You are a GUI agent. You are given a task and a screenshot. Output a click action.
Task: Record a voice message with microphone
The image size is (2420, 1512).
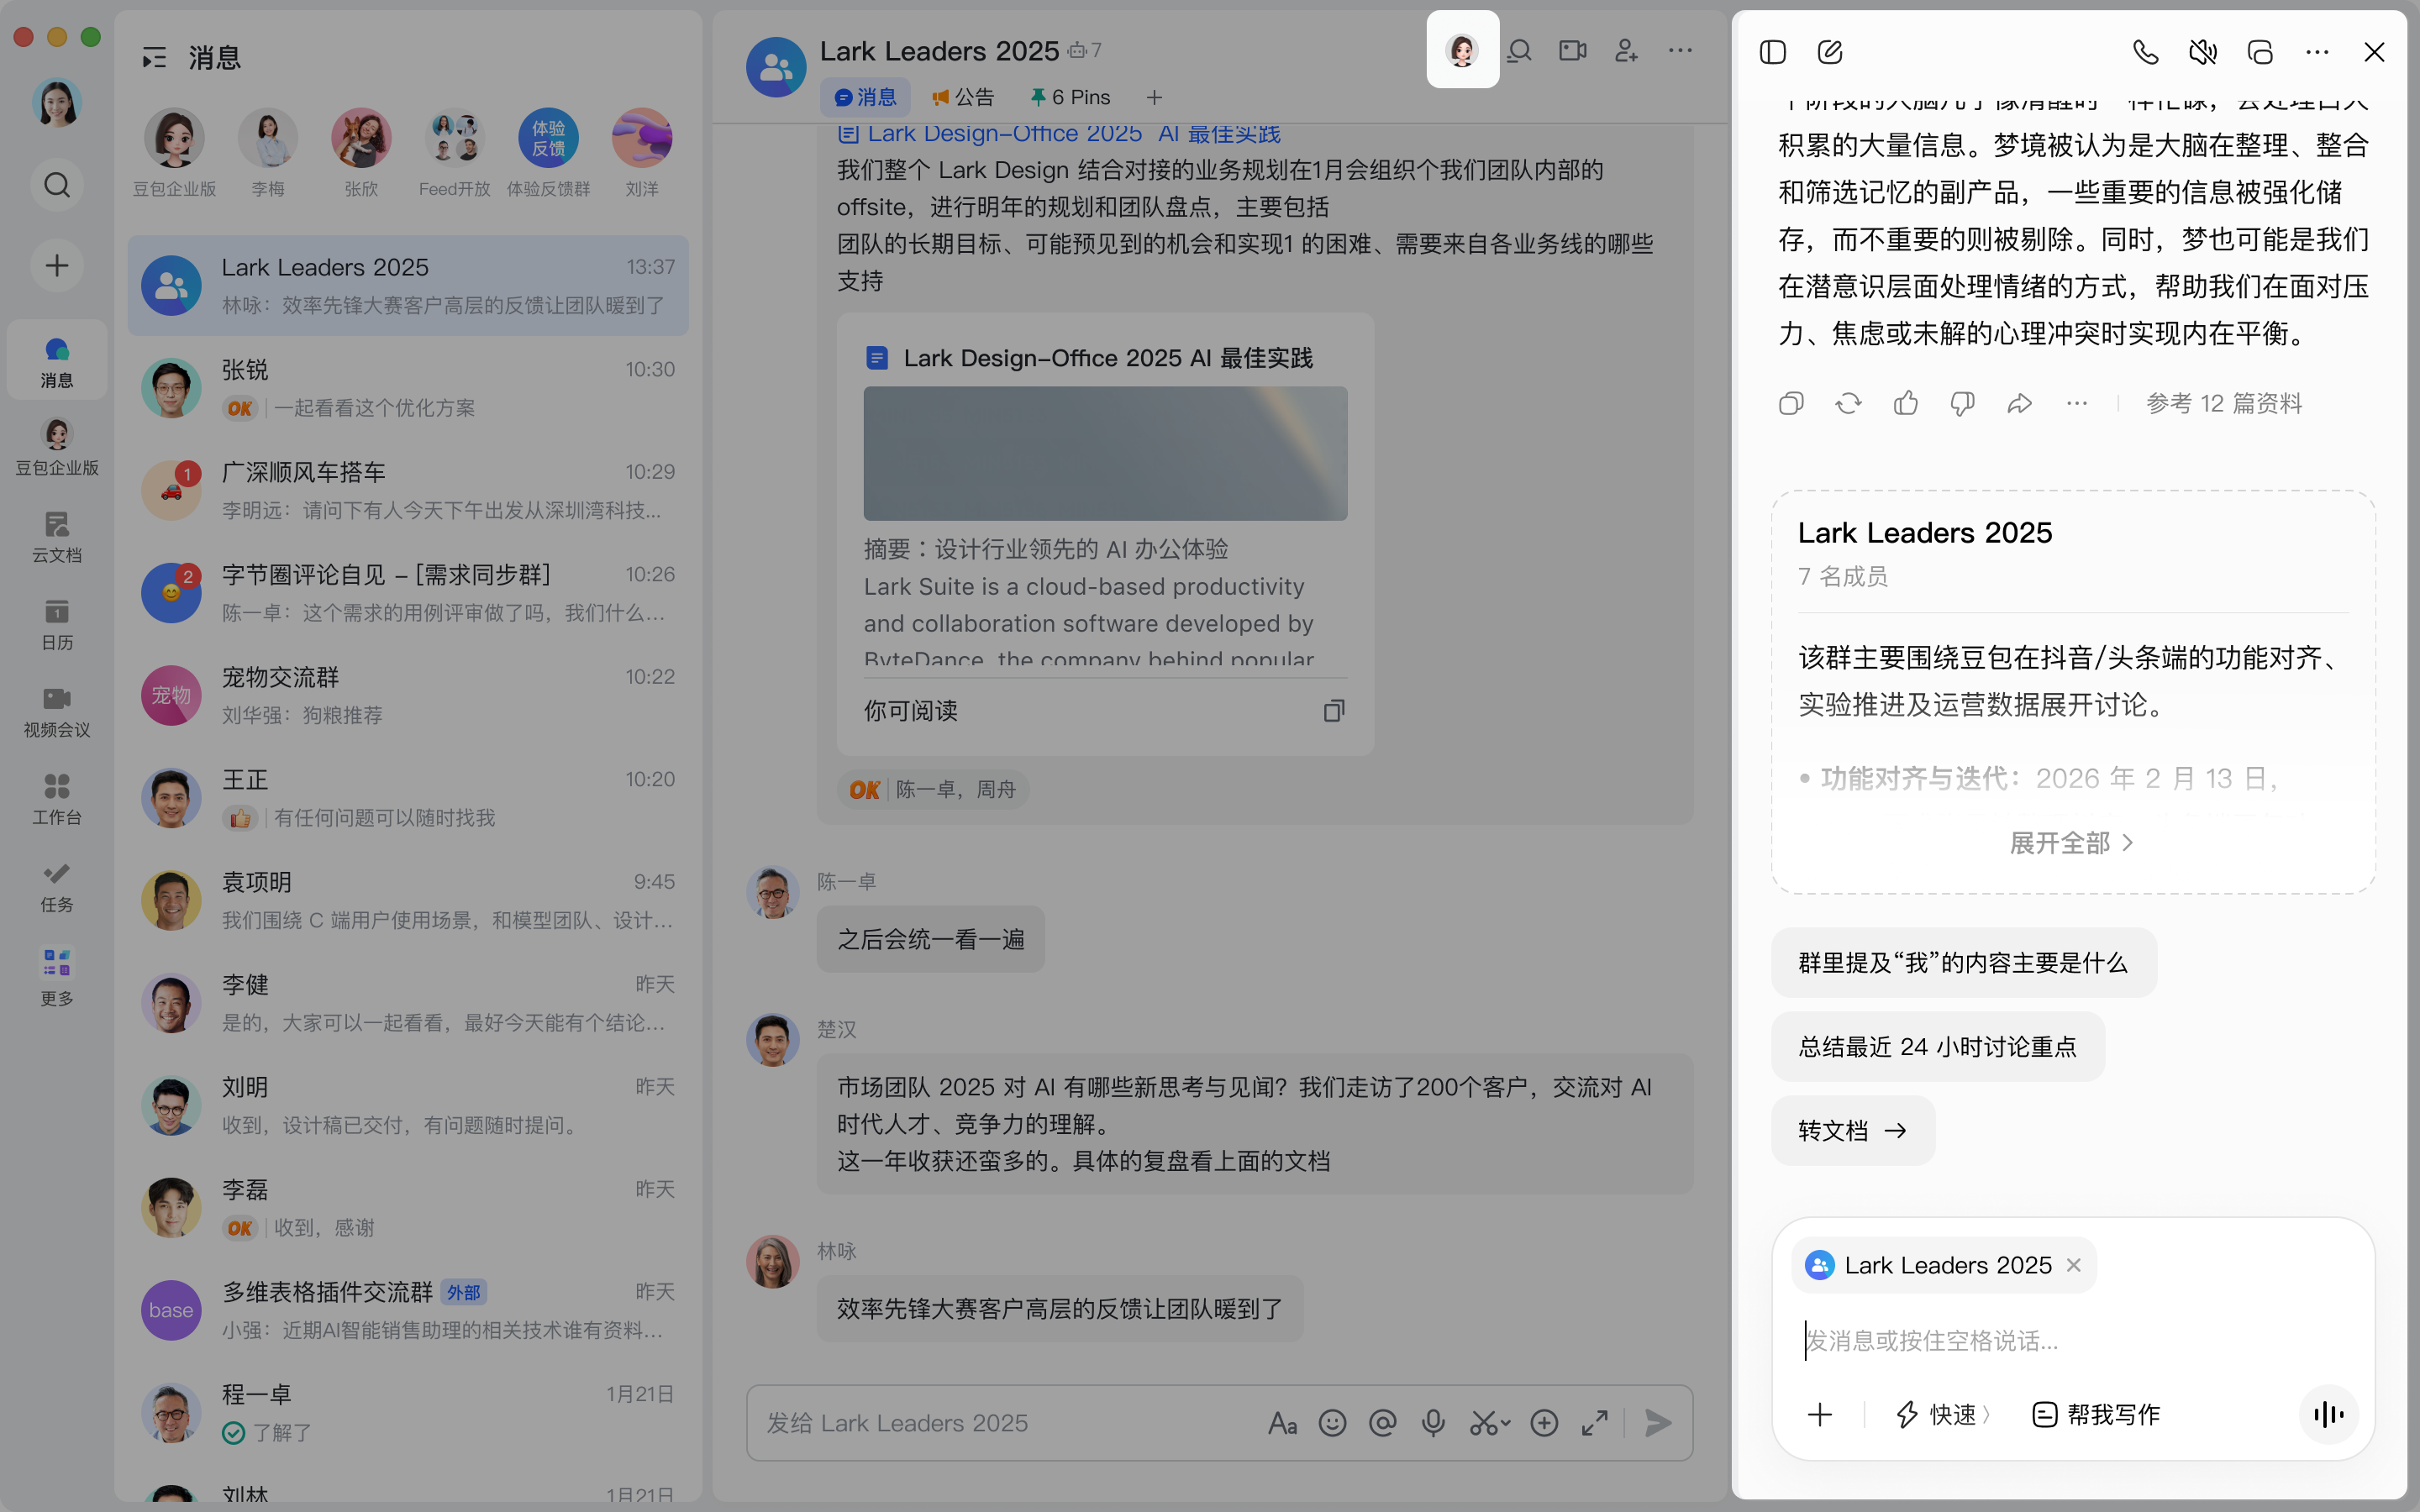click(x=1433, y=1423)
